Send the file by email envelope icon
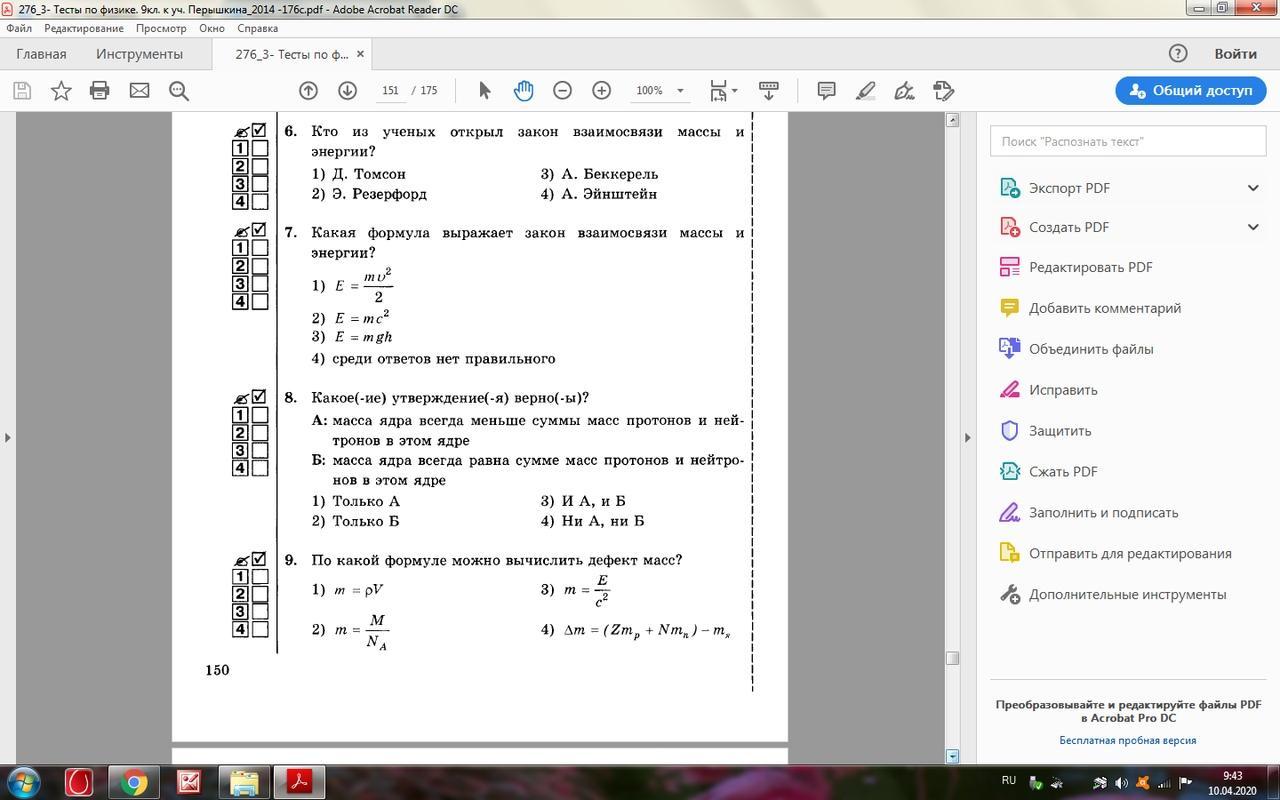The width and height of the screenshot is (1280, 800). [139, 91]
